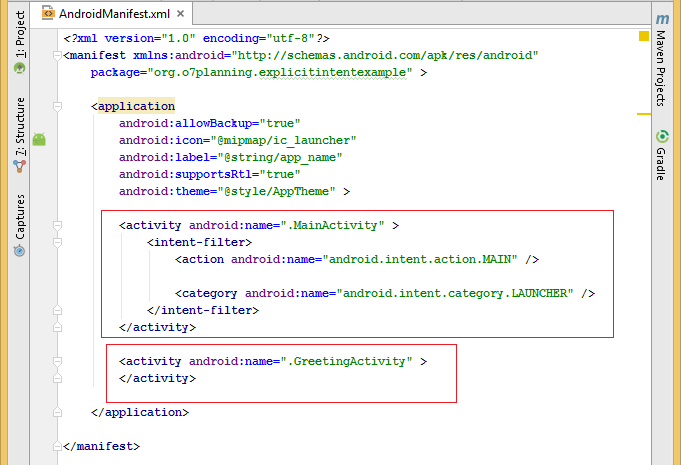Click the Maven 'm' icon
This screenshot has height=465, width=681.
pos(662,19)
